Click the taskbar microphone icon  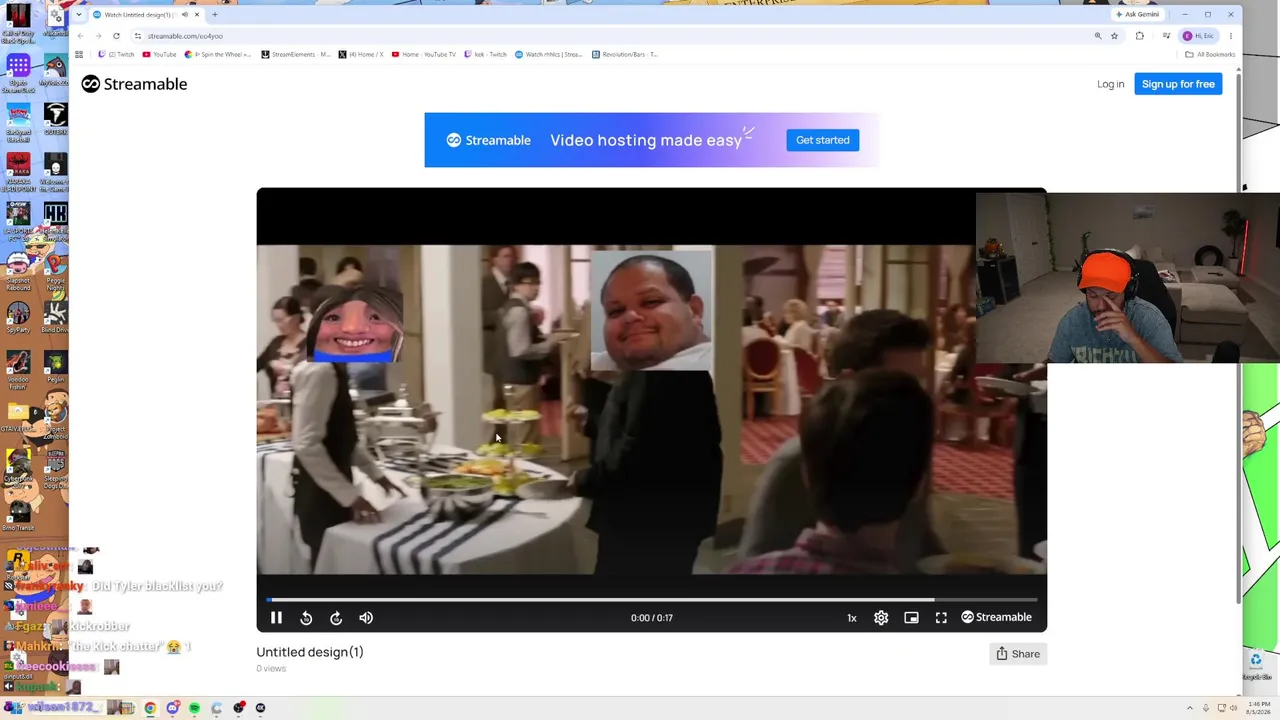click(x=1205, y=708)
